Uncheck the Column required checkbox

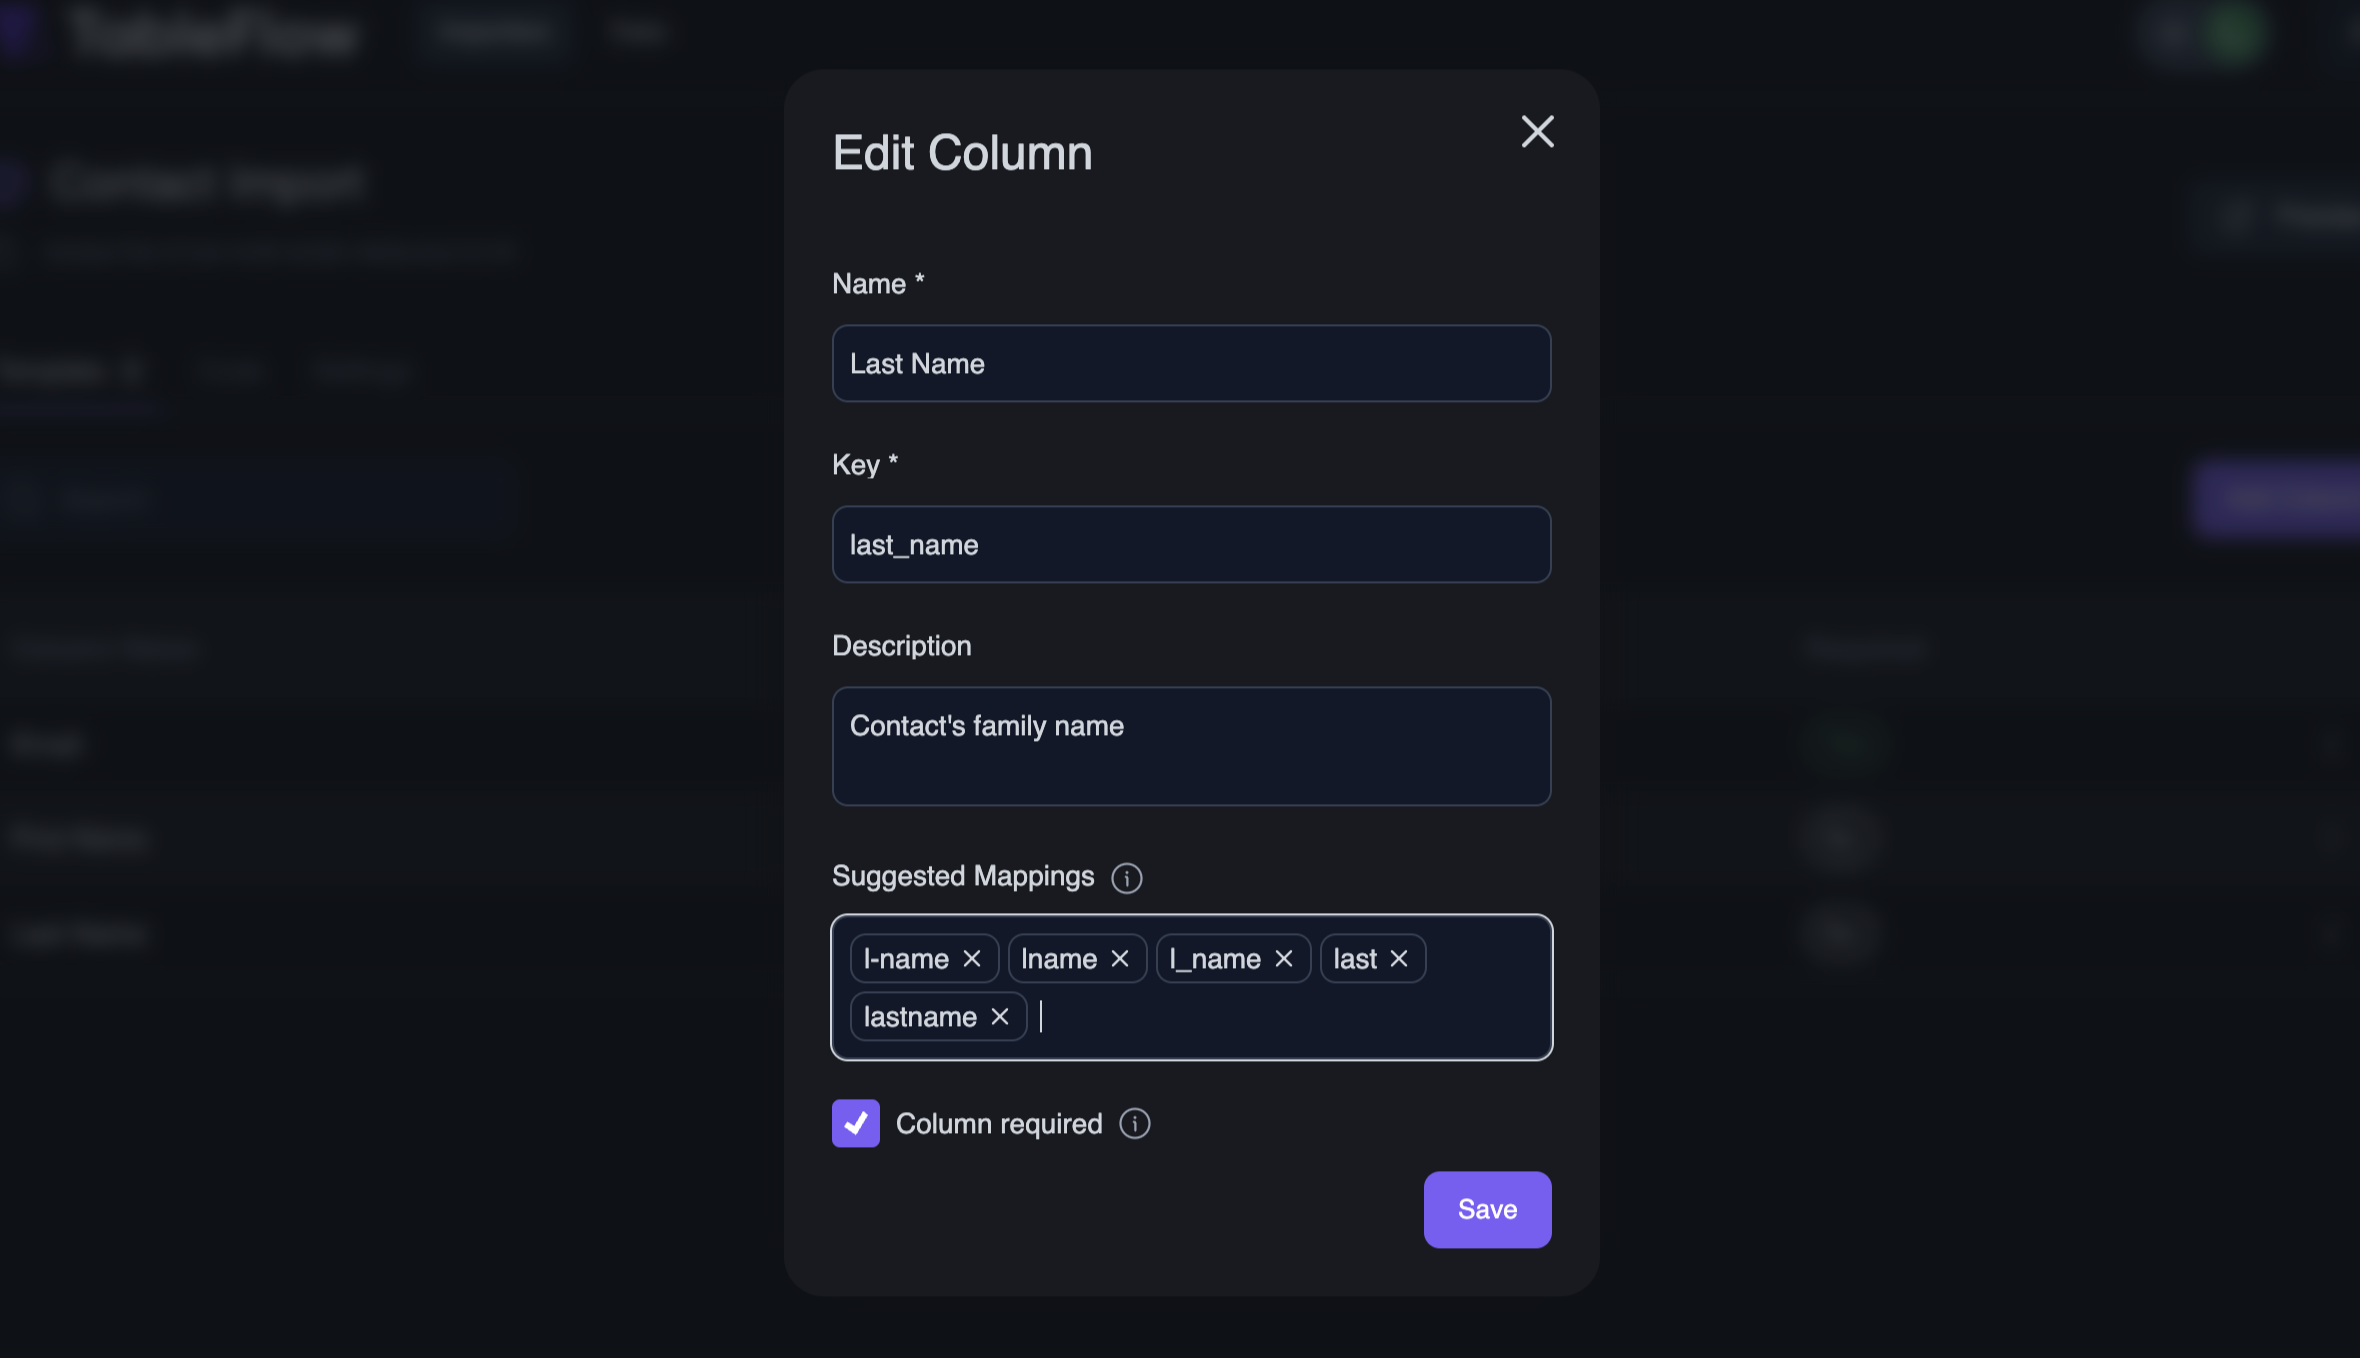(855, 1124)
